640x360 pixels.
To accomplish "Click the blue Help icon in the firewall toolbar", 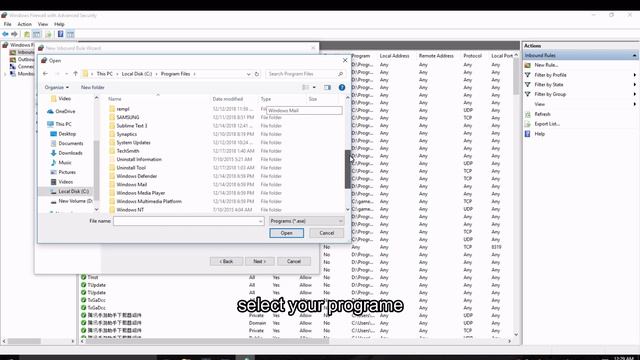I will [x=60, y=34].
